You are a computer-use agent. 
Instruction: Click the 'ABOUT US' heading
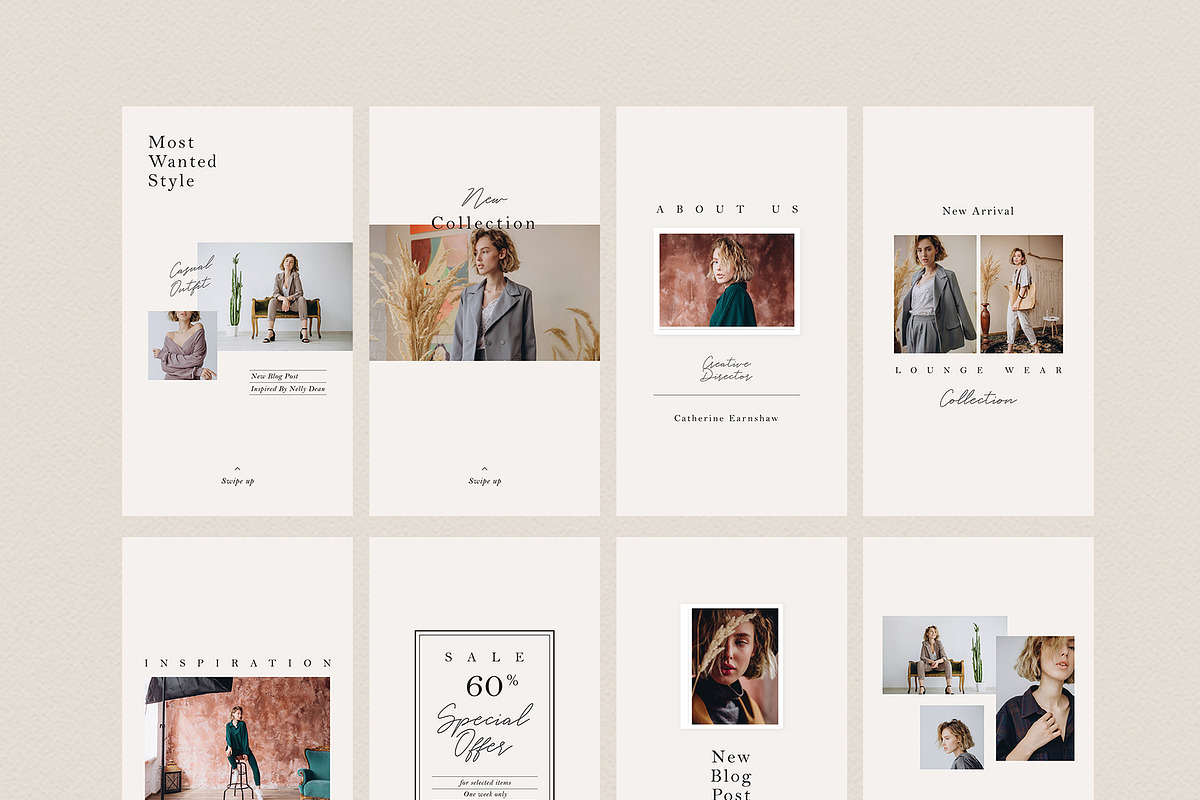click(x=729, y=209)
